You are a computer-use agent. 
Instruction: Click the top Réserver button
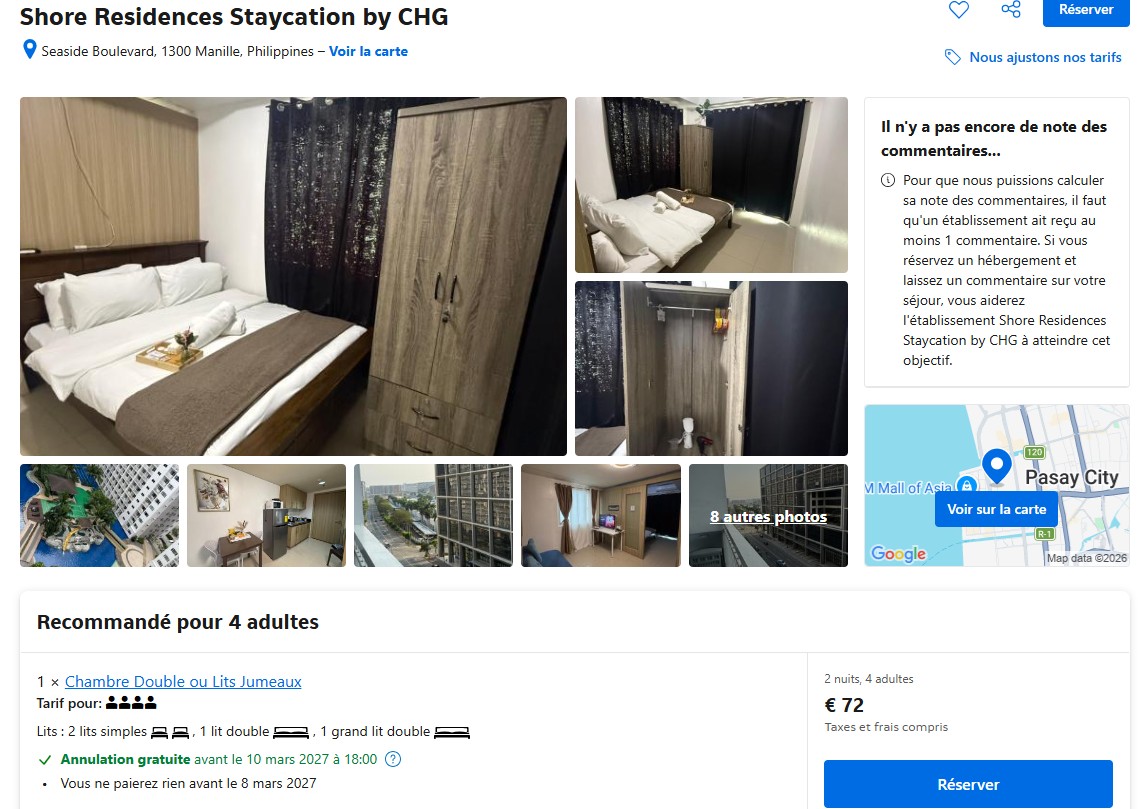coord(1086,10)
